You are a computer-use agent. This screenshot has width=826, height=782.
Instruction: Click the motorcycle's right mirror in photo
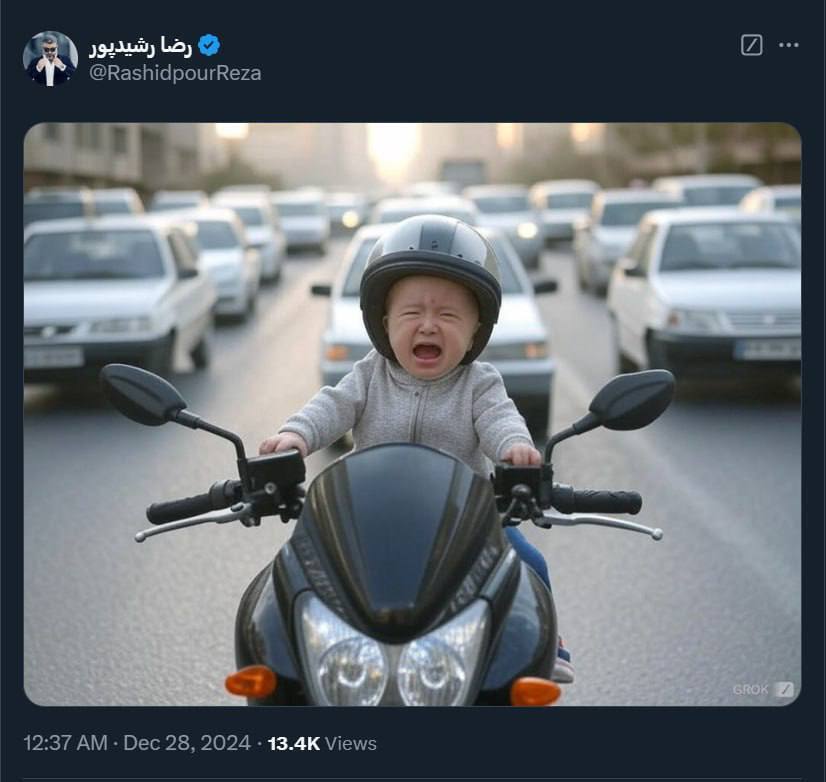(631, 399)
